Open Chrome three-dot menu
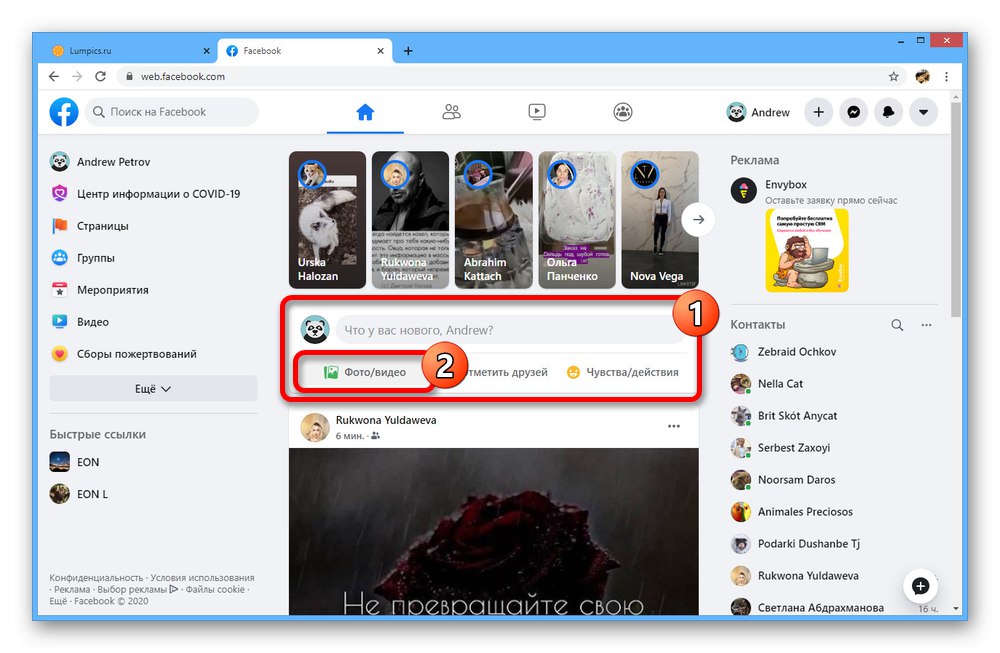The height and width of the screenshot is (653, 1000). pyautogui.click(x=946, y=77)
